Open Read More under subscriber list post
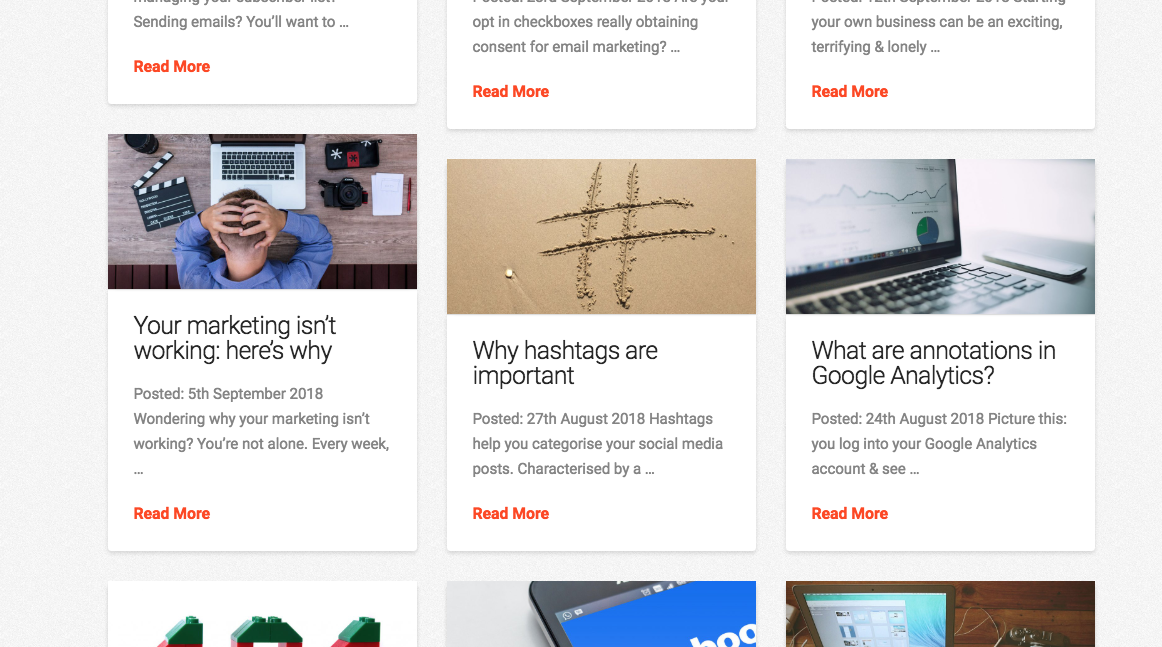This screenshot has height=647, width=1162. coord(171,67)
